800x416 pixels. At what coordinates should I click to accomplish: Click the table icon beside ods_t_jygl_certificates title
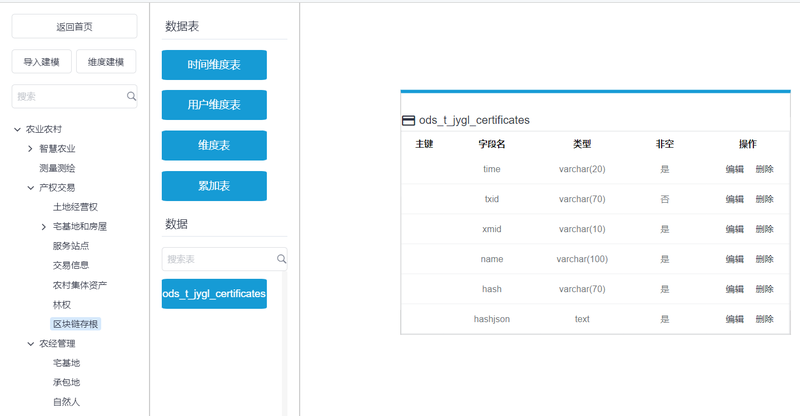click(409, 120)
